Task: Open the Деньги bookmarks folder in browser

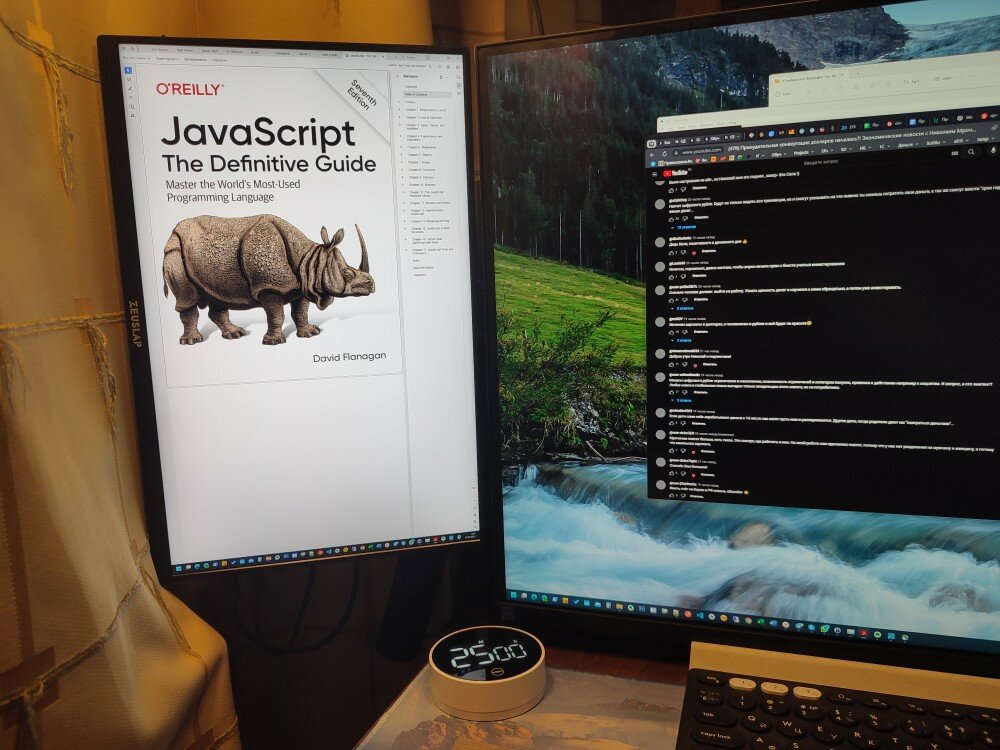Action: [906, 145]
